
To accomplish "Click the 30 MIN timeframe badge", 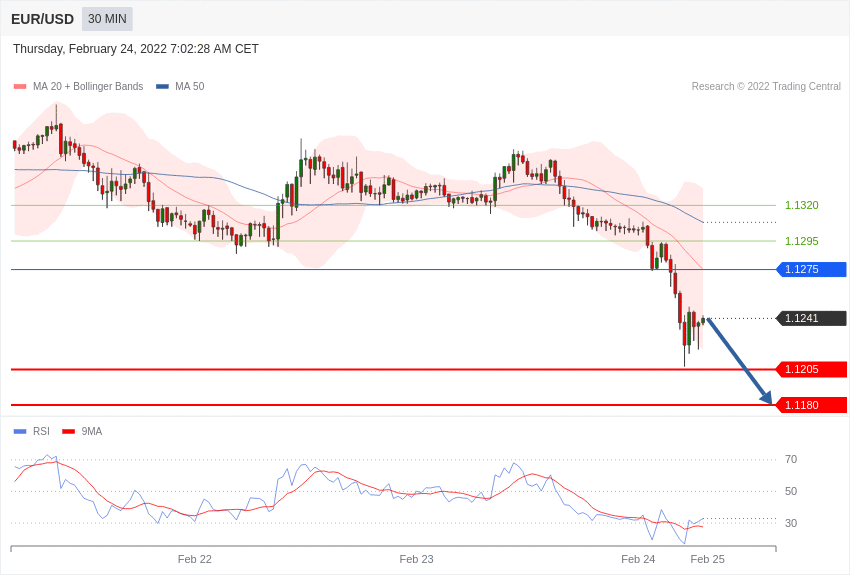I will tap(107, 19).
